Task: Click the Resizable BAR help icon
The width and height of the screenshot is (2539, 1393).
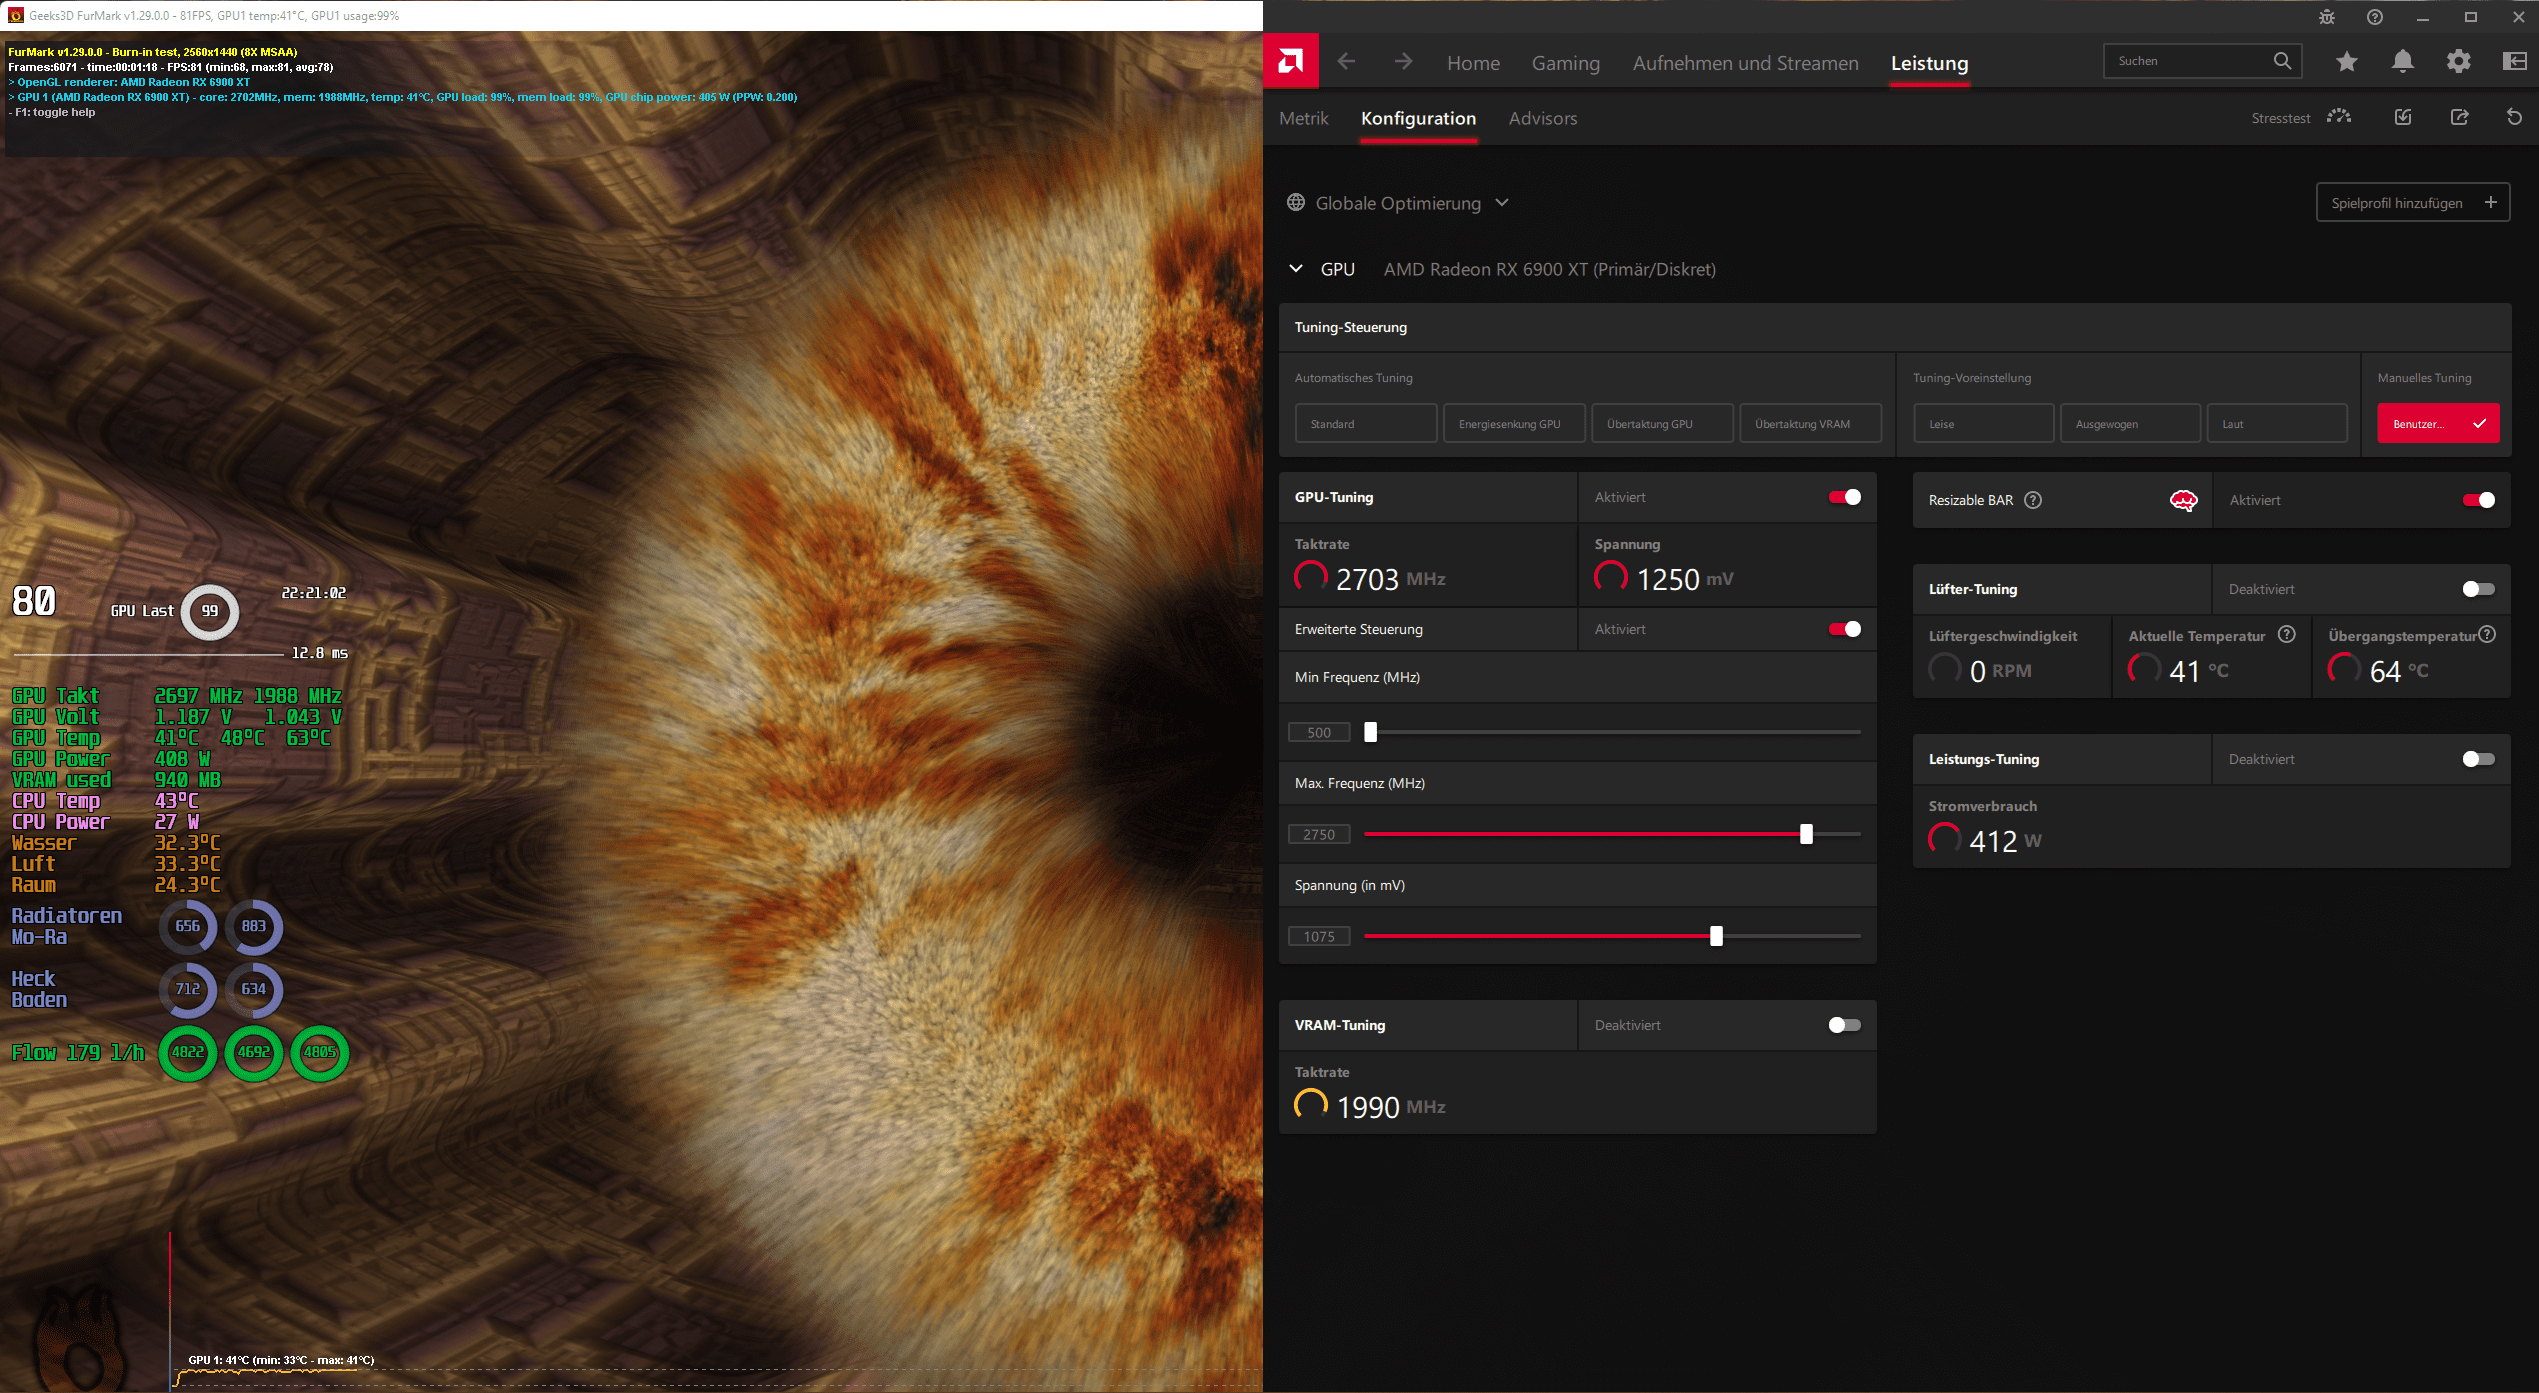Action: click(x=2033, y=500)
